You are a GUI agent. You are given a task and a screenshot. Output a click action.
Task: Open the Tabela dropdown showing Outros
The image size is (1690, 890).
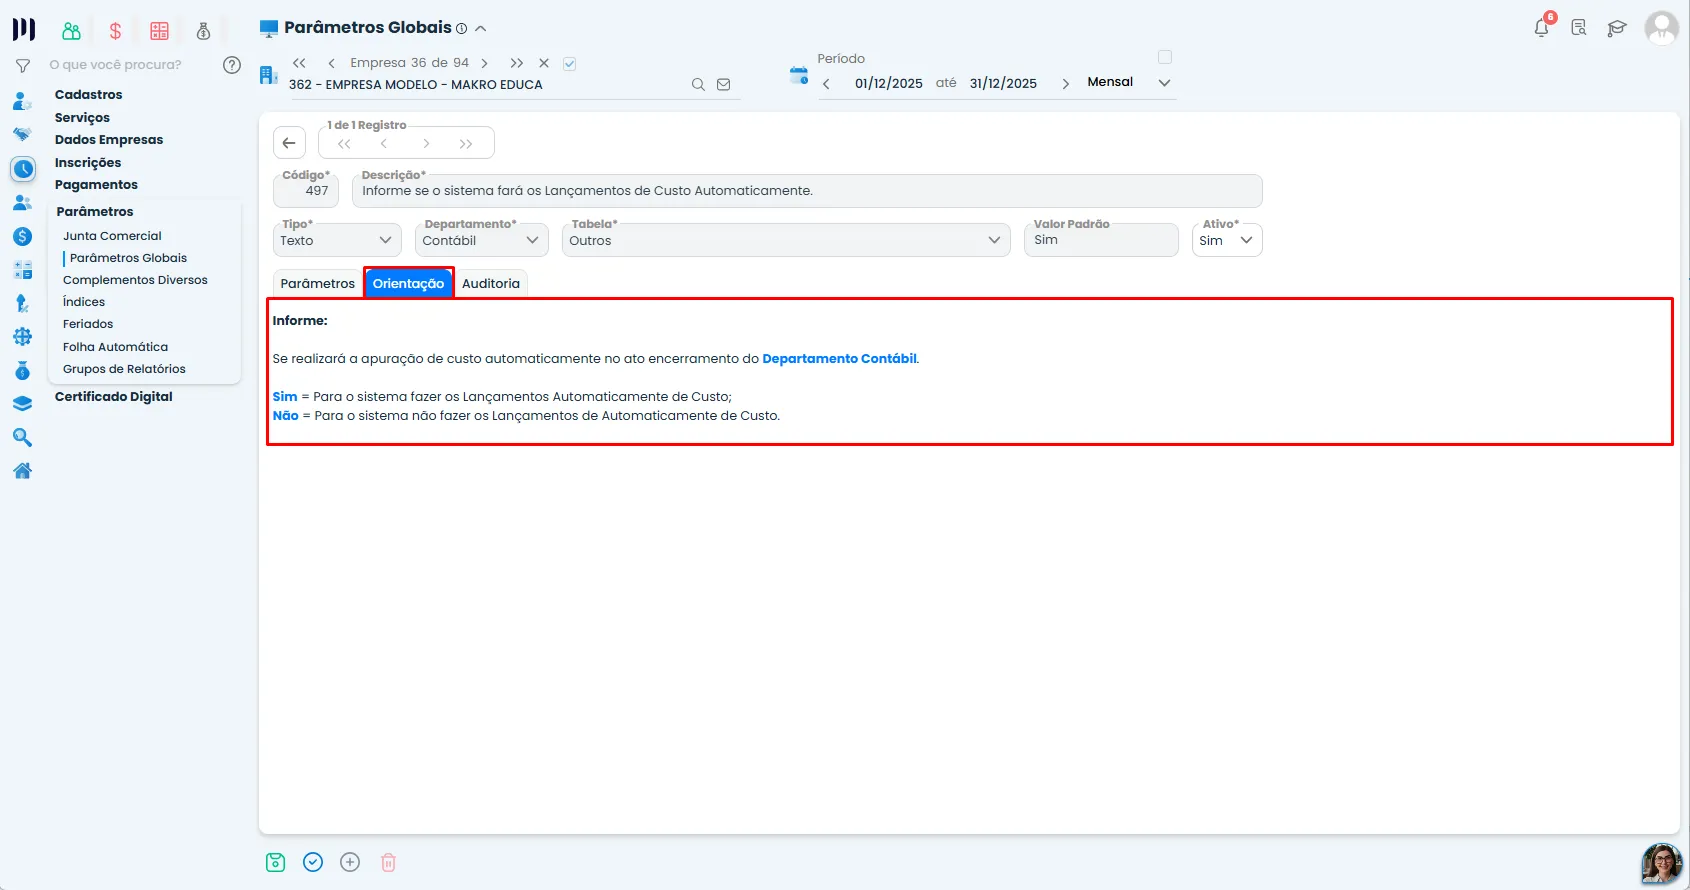pyautogui.click(x=786, y=240)
